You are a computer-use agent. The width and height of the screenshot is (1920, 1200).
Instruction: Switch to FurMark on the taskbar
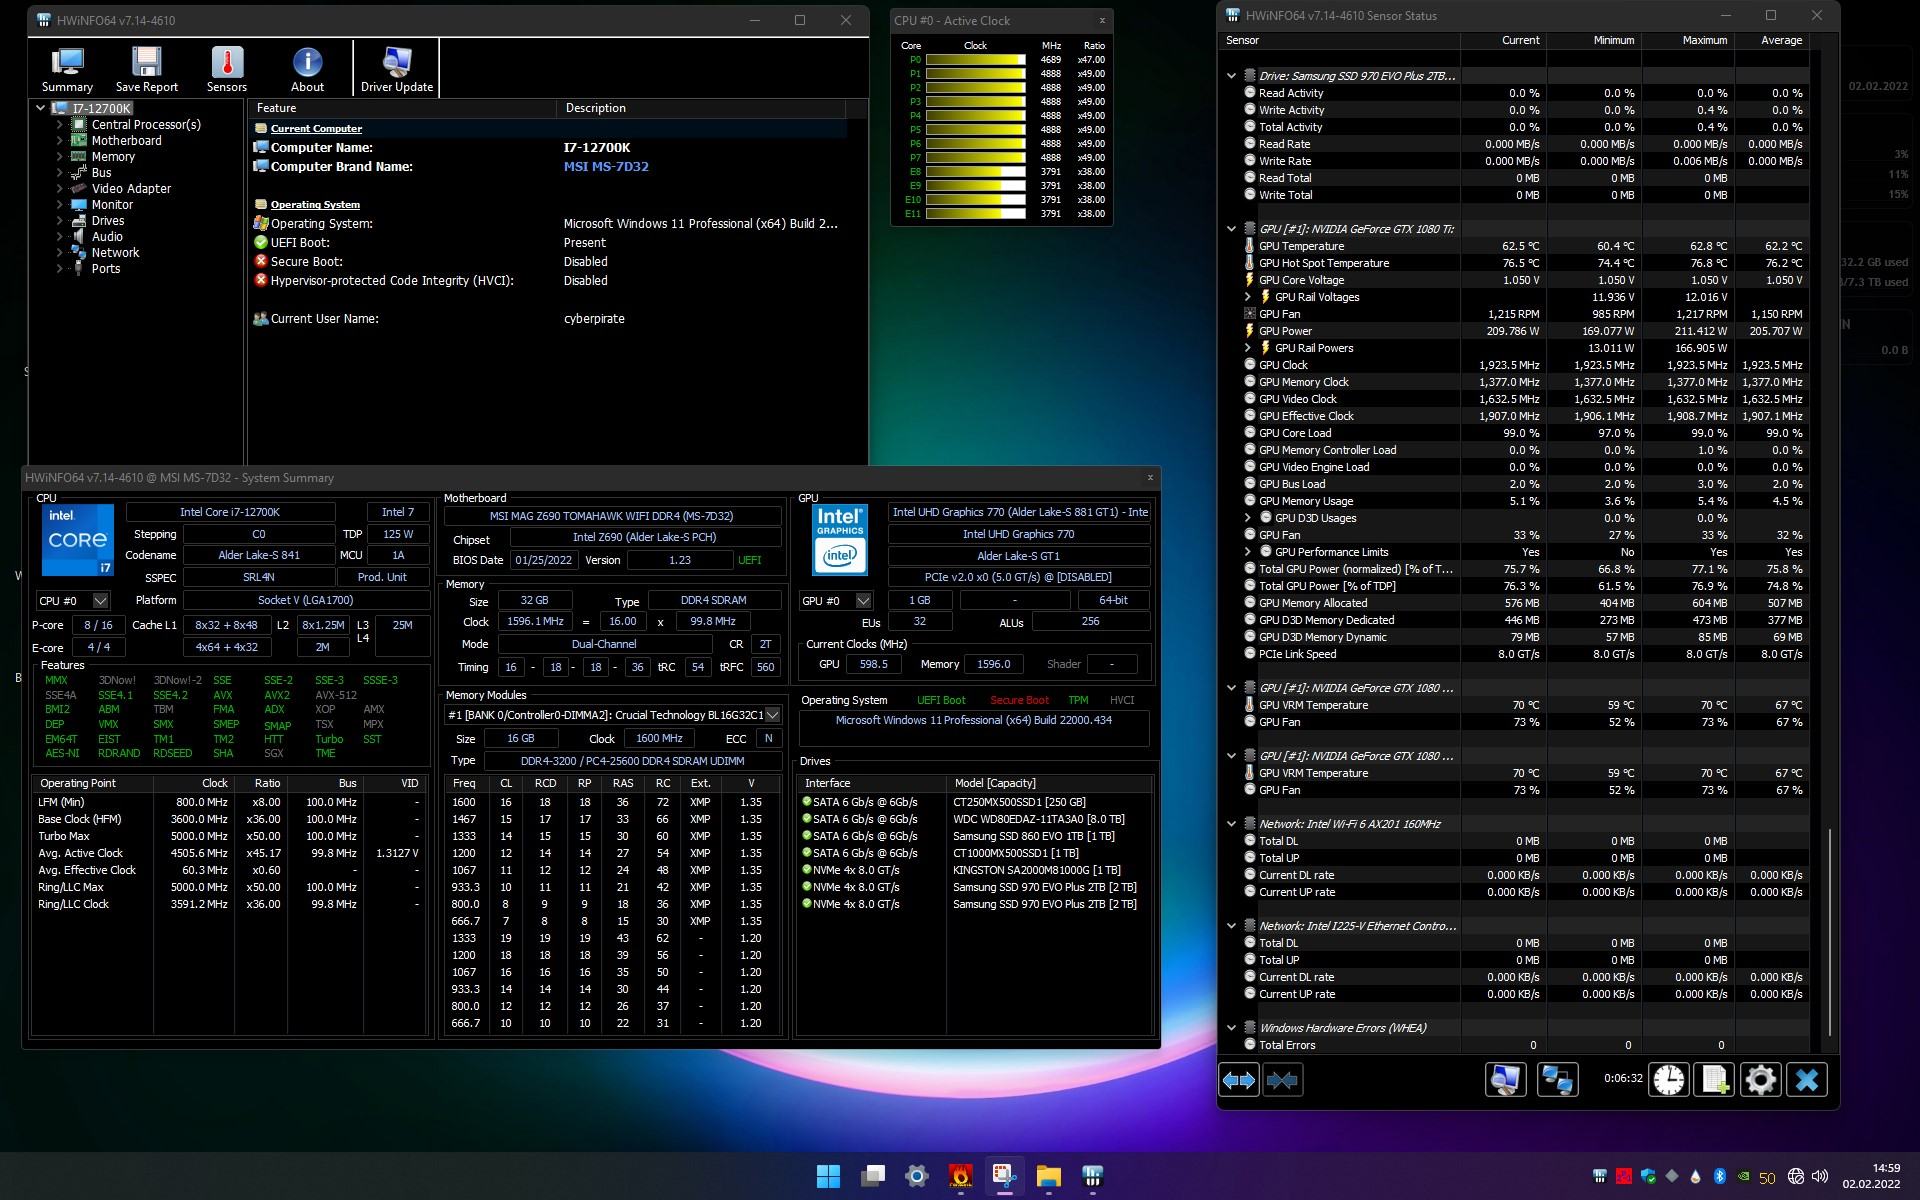tap(961, 1176)
